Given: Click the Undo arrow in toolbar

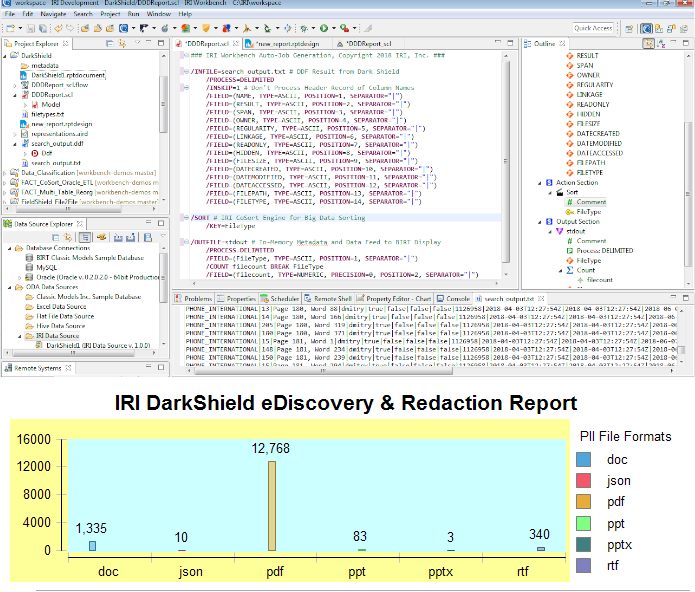Looking at the screenshot, I should point(59,28).
